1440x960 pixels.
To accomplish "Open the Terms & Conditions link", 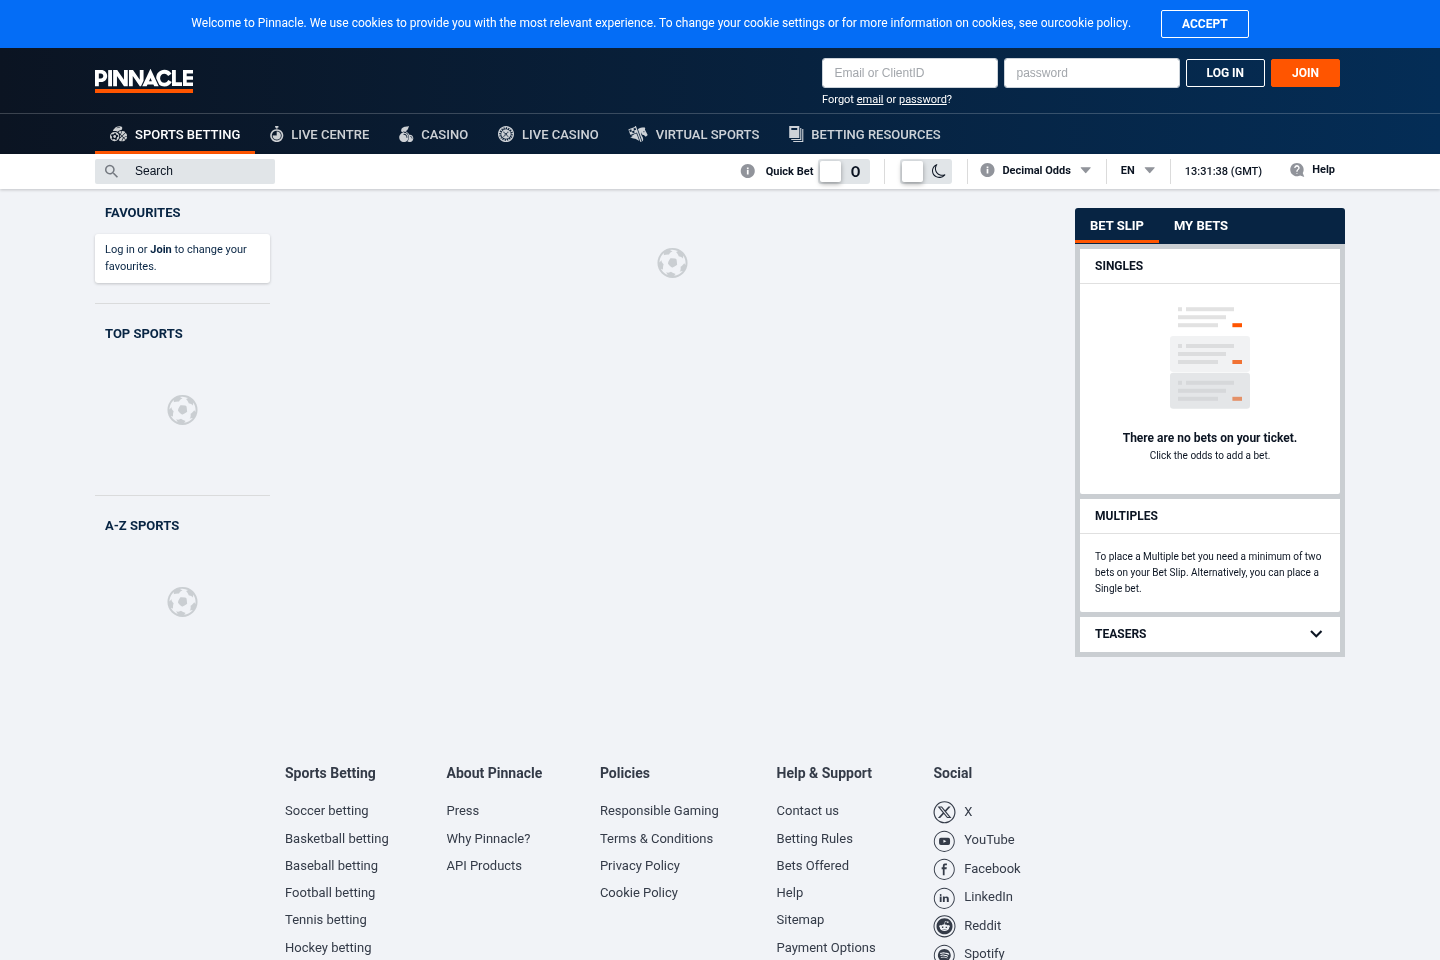I will pyautogui.click(x=657, y=839).
